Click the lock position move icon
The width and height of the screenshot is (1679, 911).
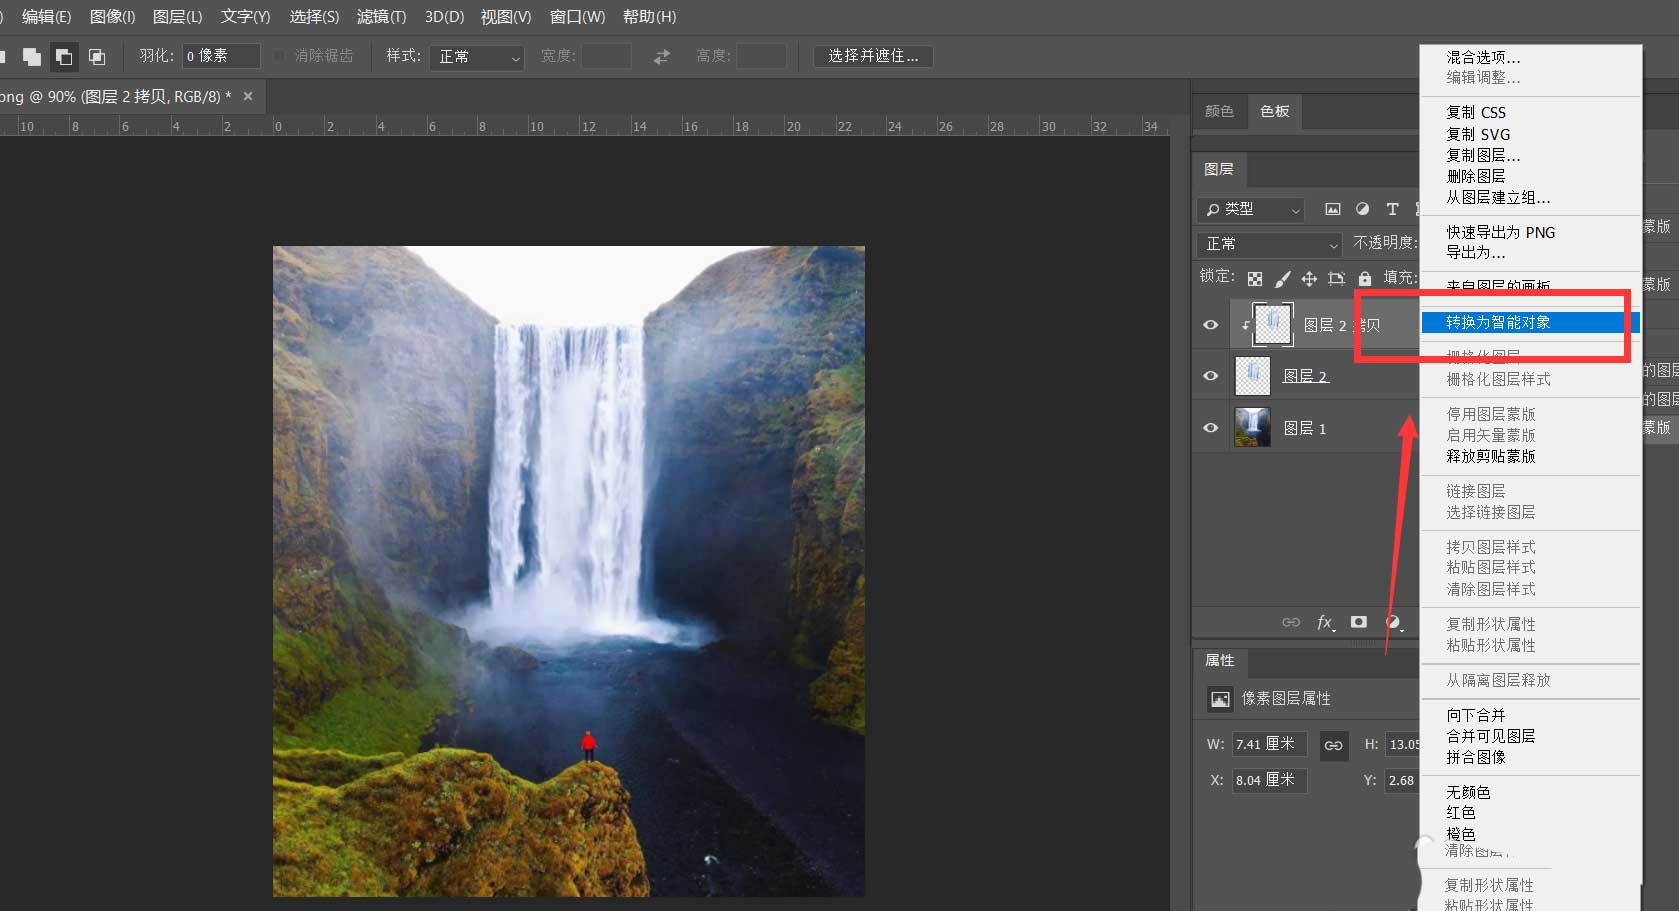pyautogui.click(x=1309, y=279)
